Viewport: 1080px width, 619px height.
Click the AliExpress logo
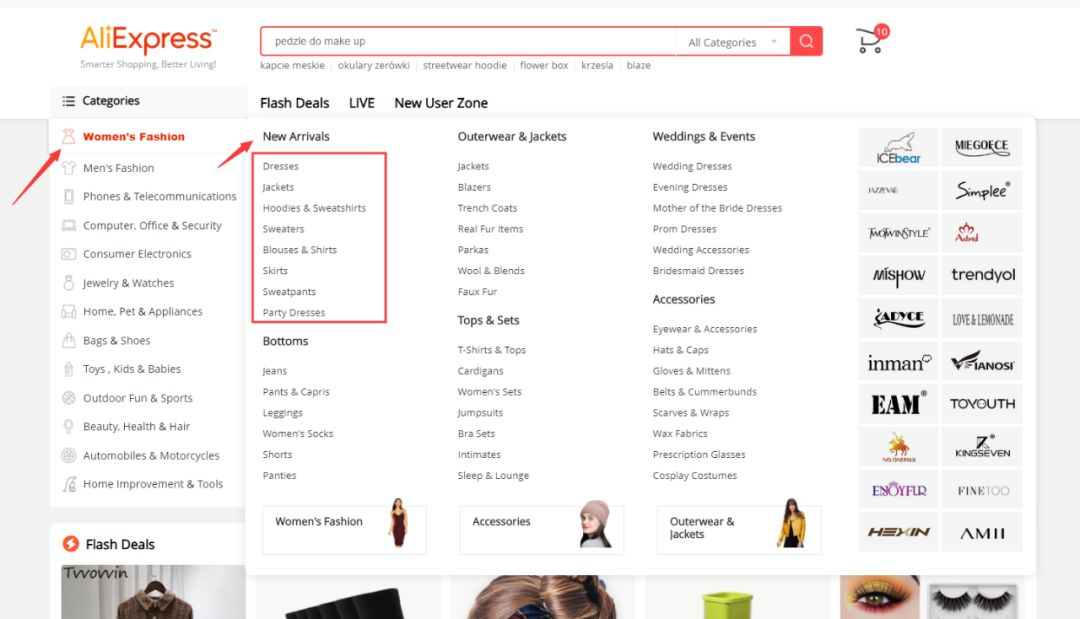[x=148, y=40]
